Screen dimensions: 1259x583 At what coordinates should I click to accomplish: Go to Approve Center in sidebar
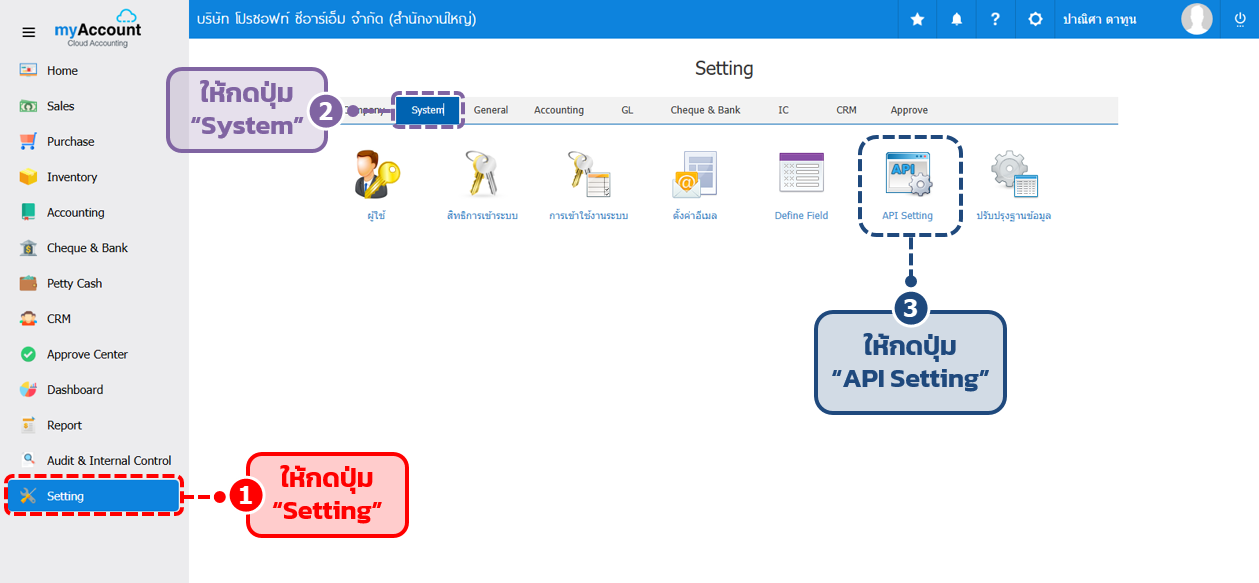click(x=87, y=354)
